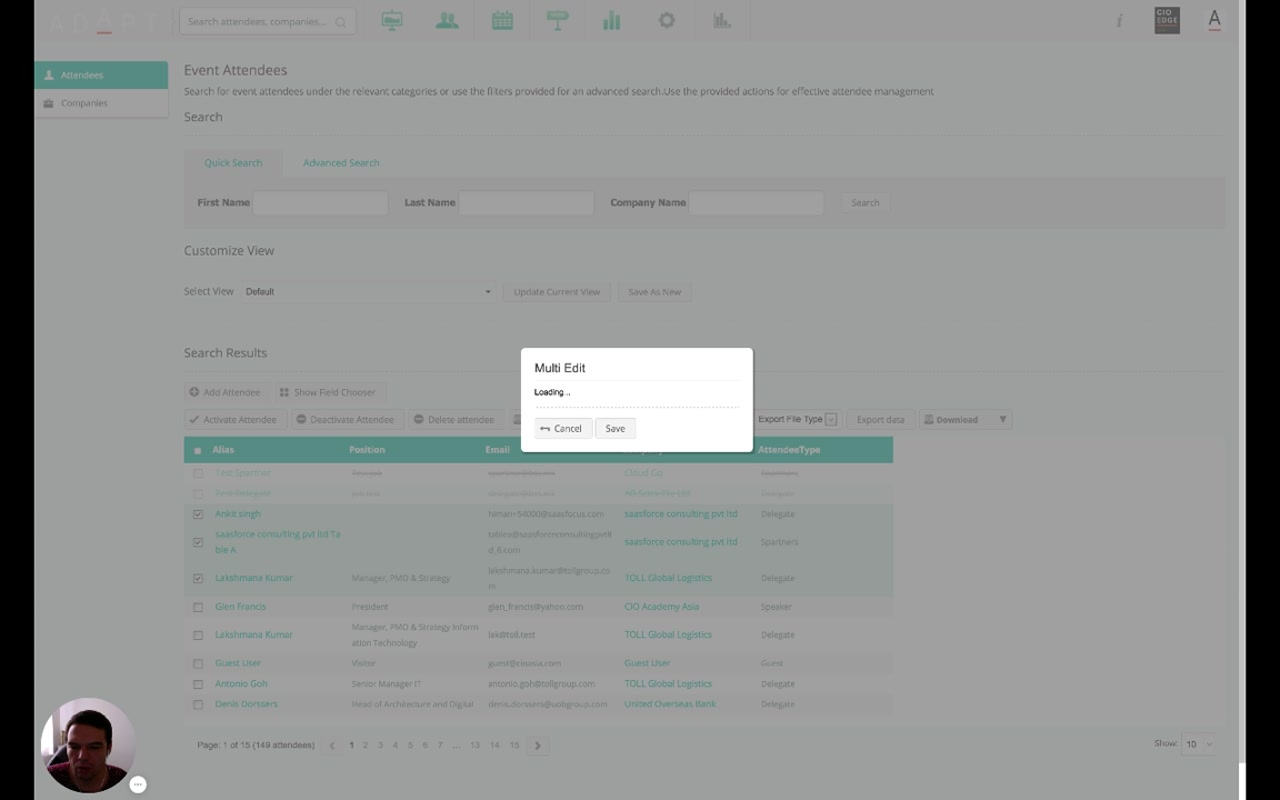Viewport: 1280px width, 800px height.
Task: Open the Select View dropdown
Action: pos(368,292)
